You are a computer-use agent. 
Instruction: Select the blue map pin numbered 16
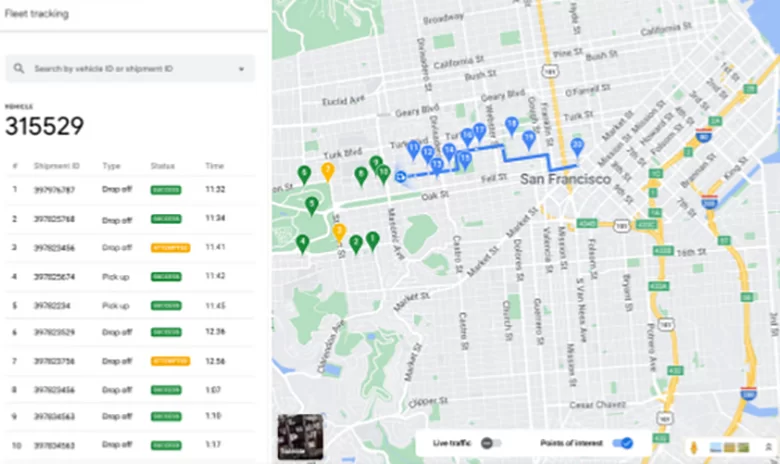(x=467, y=137)
